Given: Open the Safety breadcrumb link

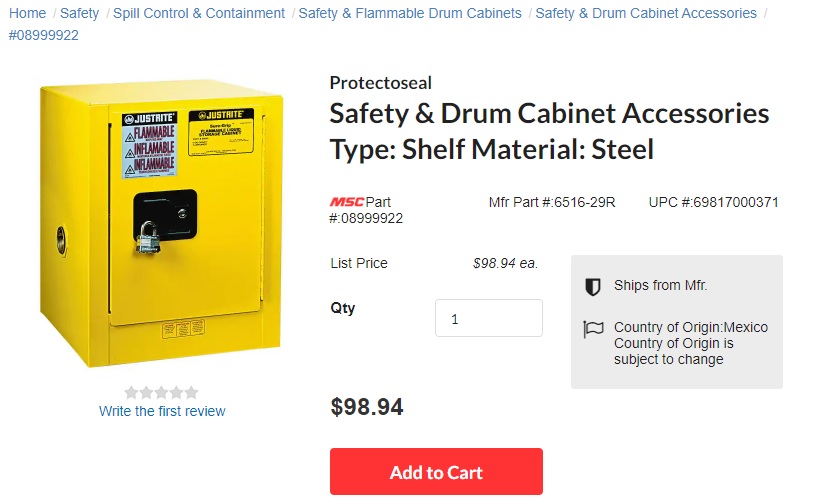Looking at the screenshot, I should coord(80,13).
